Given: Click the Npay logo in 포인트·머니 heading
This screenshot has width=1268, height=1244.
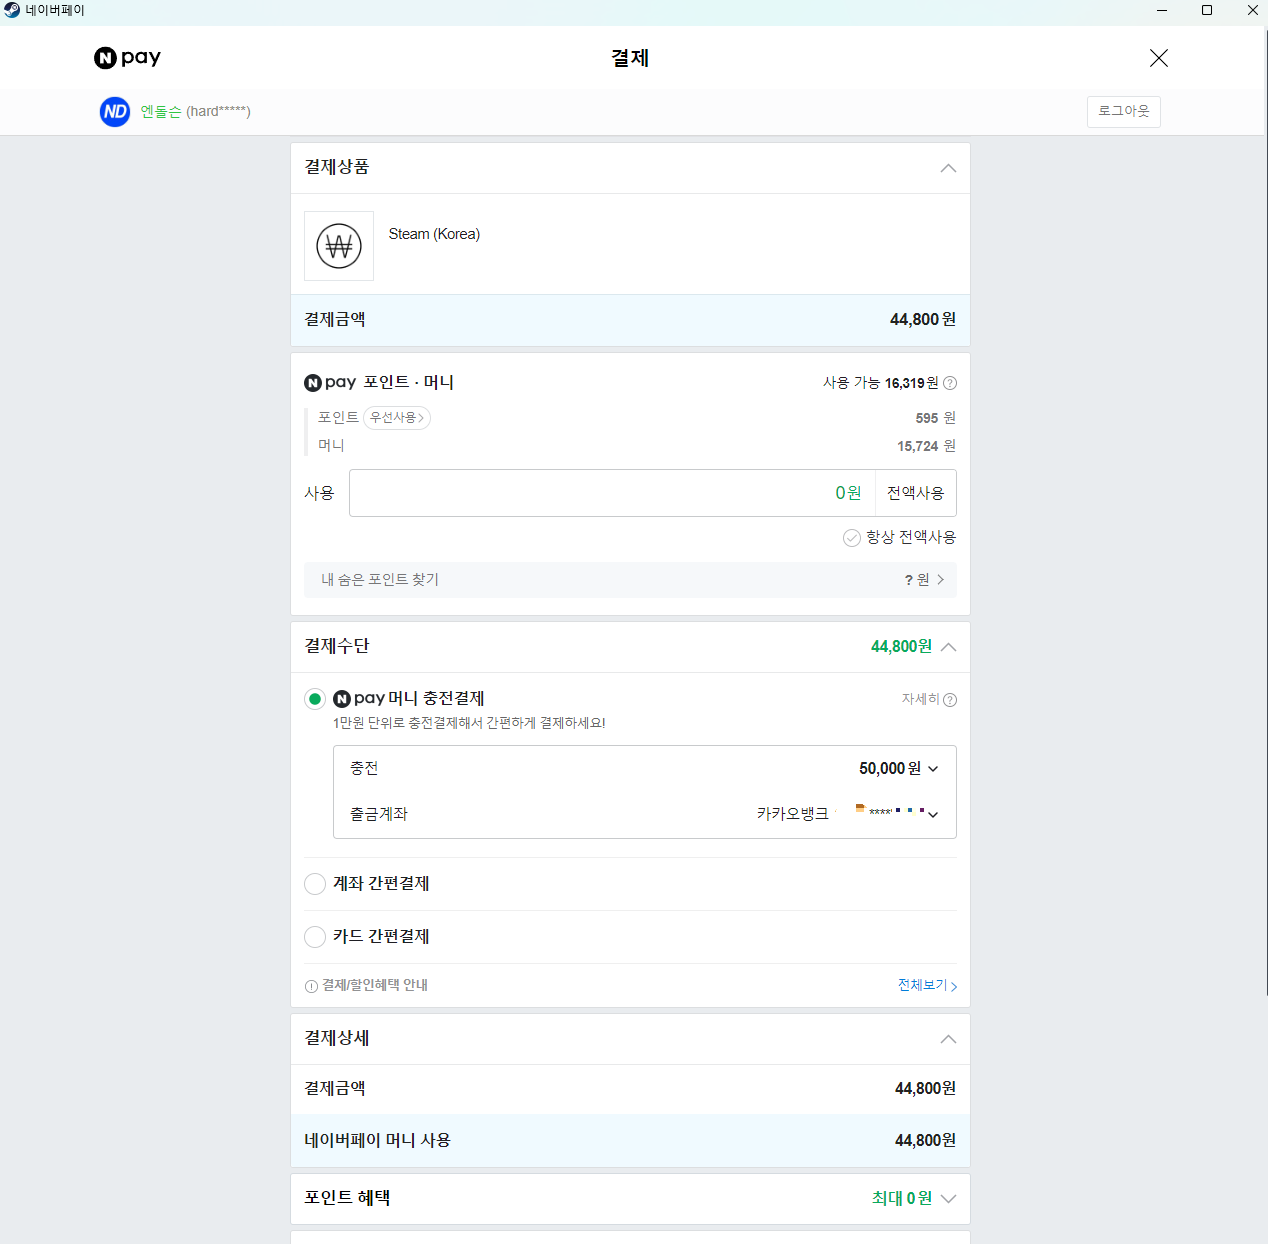Looking at the screenshot, I should tap(330, 382).
